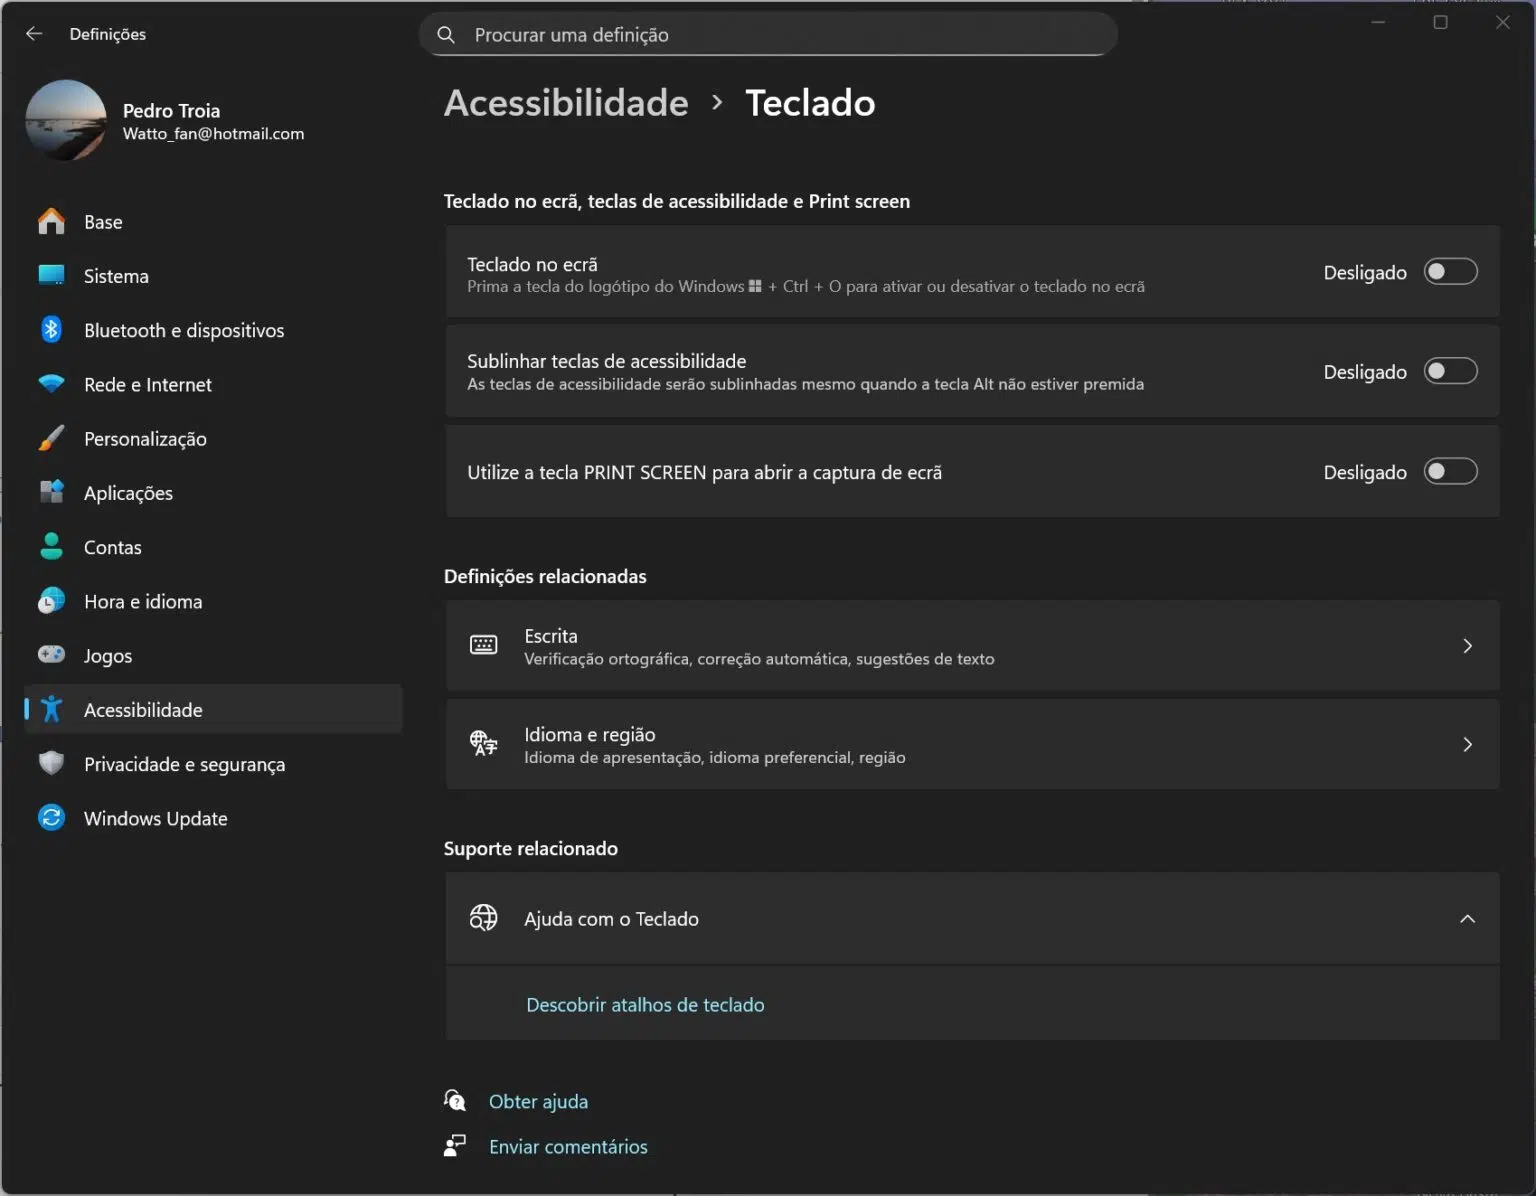The image size is (1536, 1196).
Task: Click the Jogos gamepad icon
Action: [x=51, y=654]
